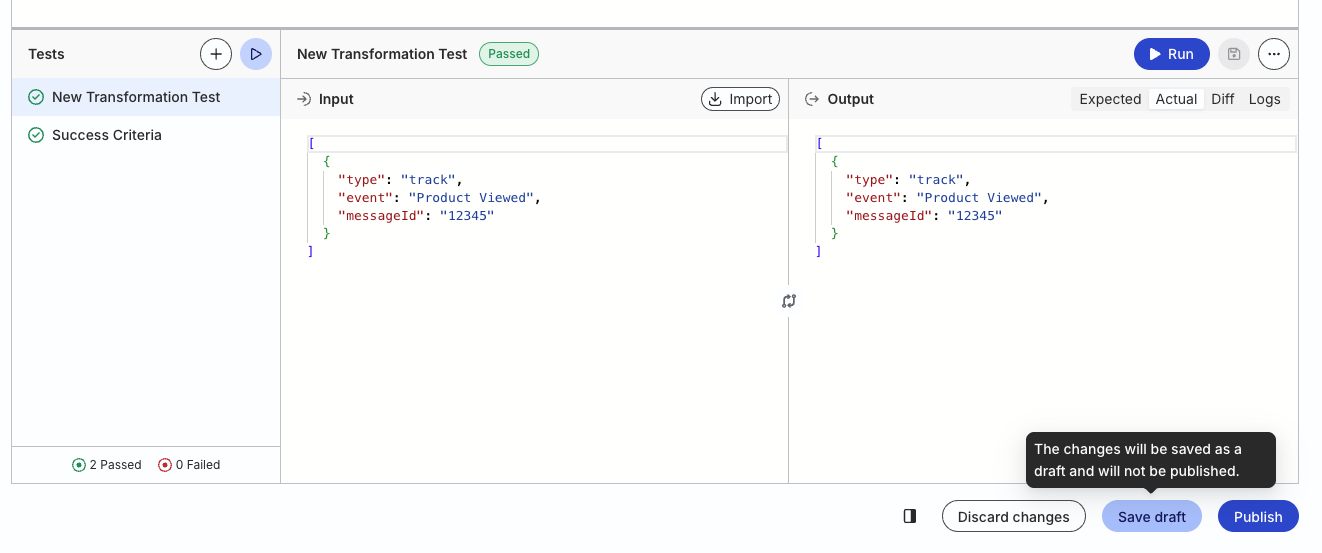Switch to the Expected output tab
Image resolution: width=1322 pixels, height=553 pixels.
tap(1110, 99)
